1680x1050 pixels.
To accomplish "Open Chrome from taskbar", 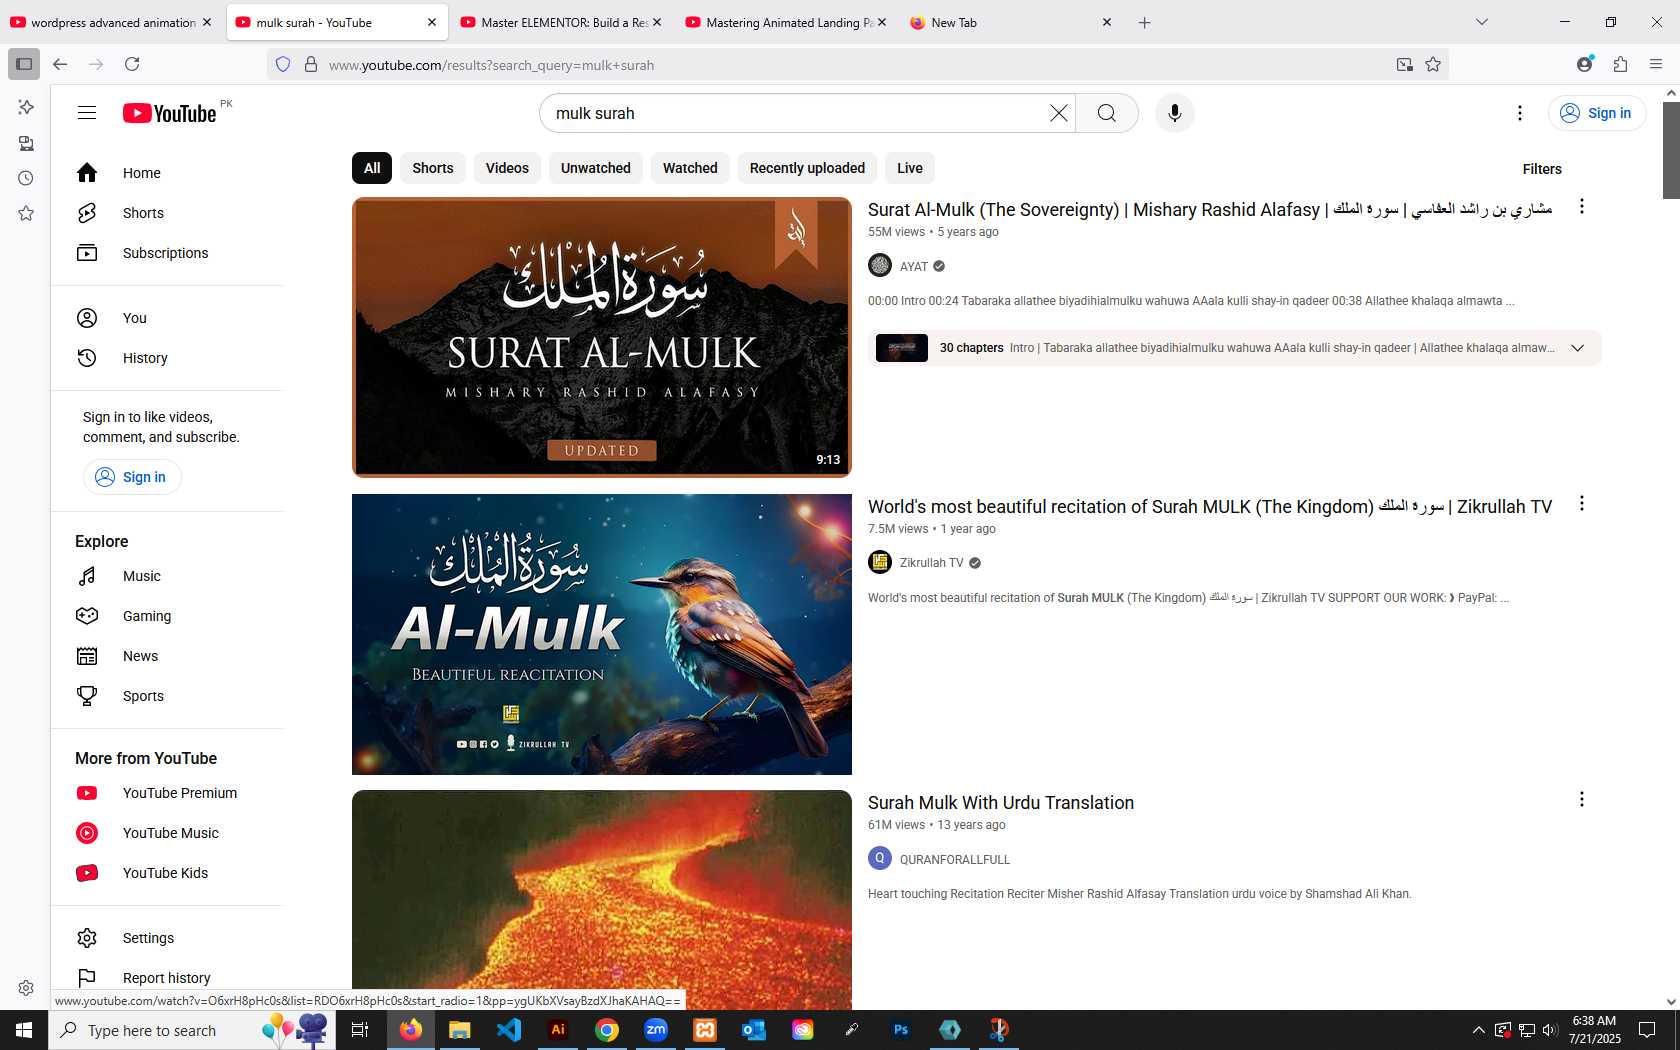I will [607, 1029].
